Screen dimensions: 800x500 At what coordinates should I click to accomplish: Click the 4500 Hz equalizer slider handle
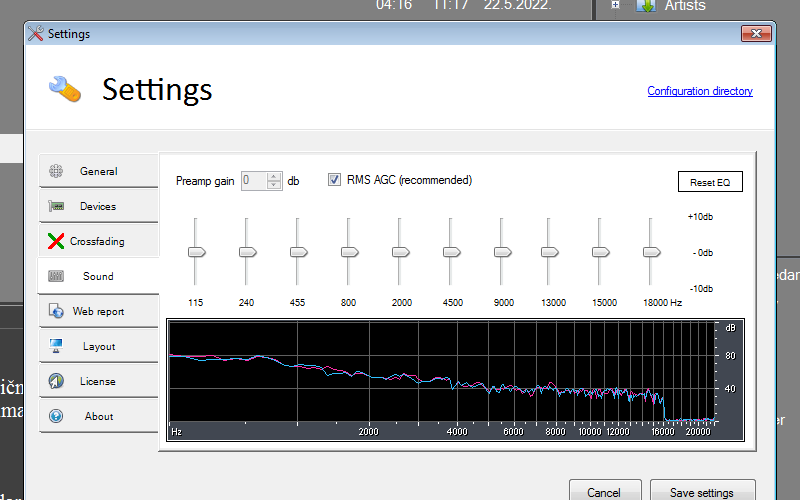tap(452, 252)
